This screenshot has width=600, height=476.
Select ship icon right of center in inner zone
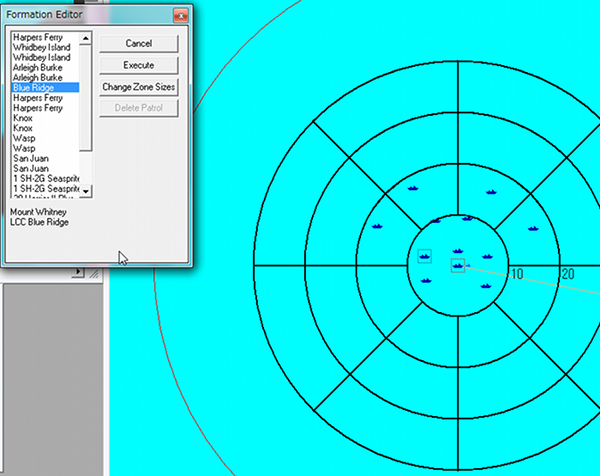point(487,256)
